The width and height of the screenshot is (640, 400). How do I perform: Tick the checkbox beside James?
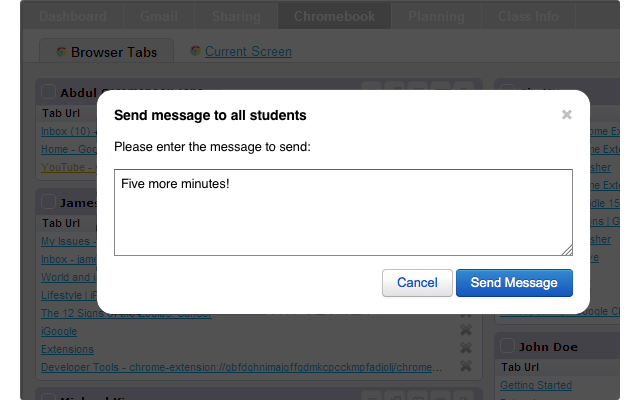pos(48,202)
